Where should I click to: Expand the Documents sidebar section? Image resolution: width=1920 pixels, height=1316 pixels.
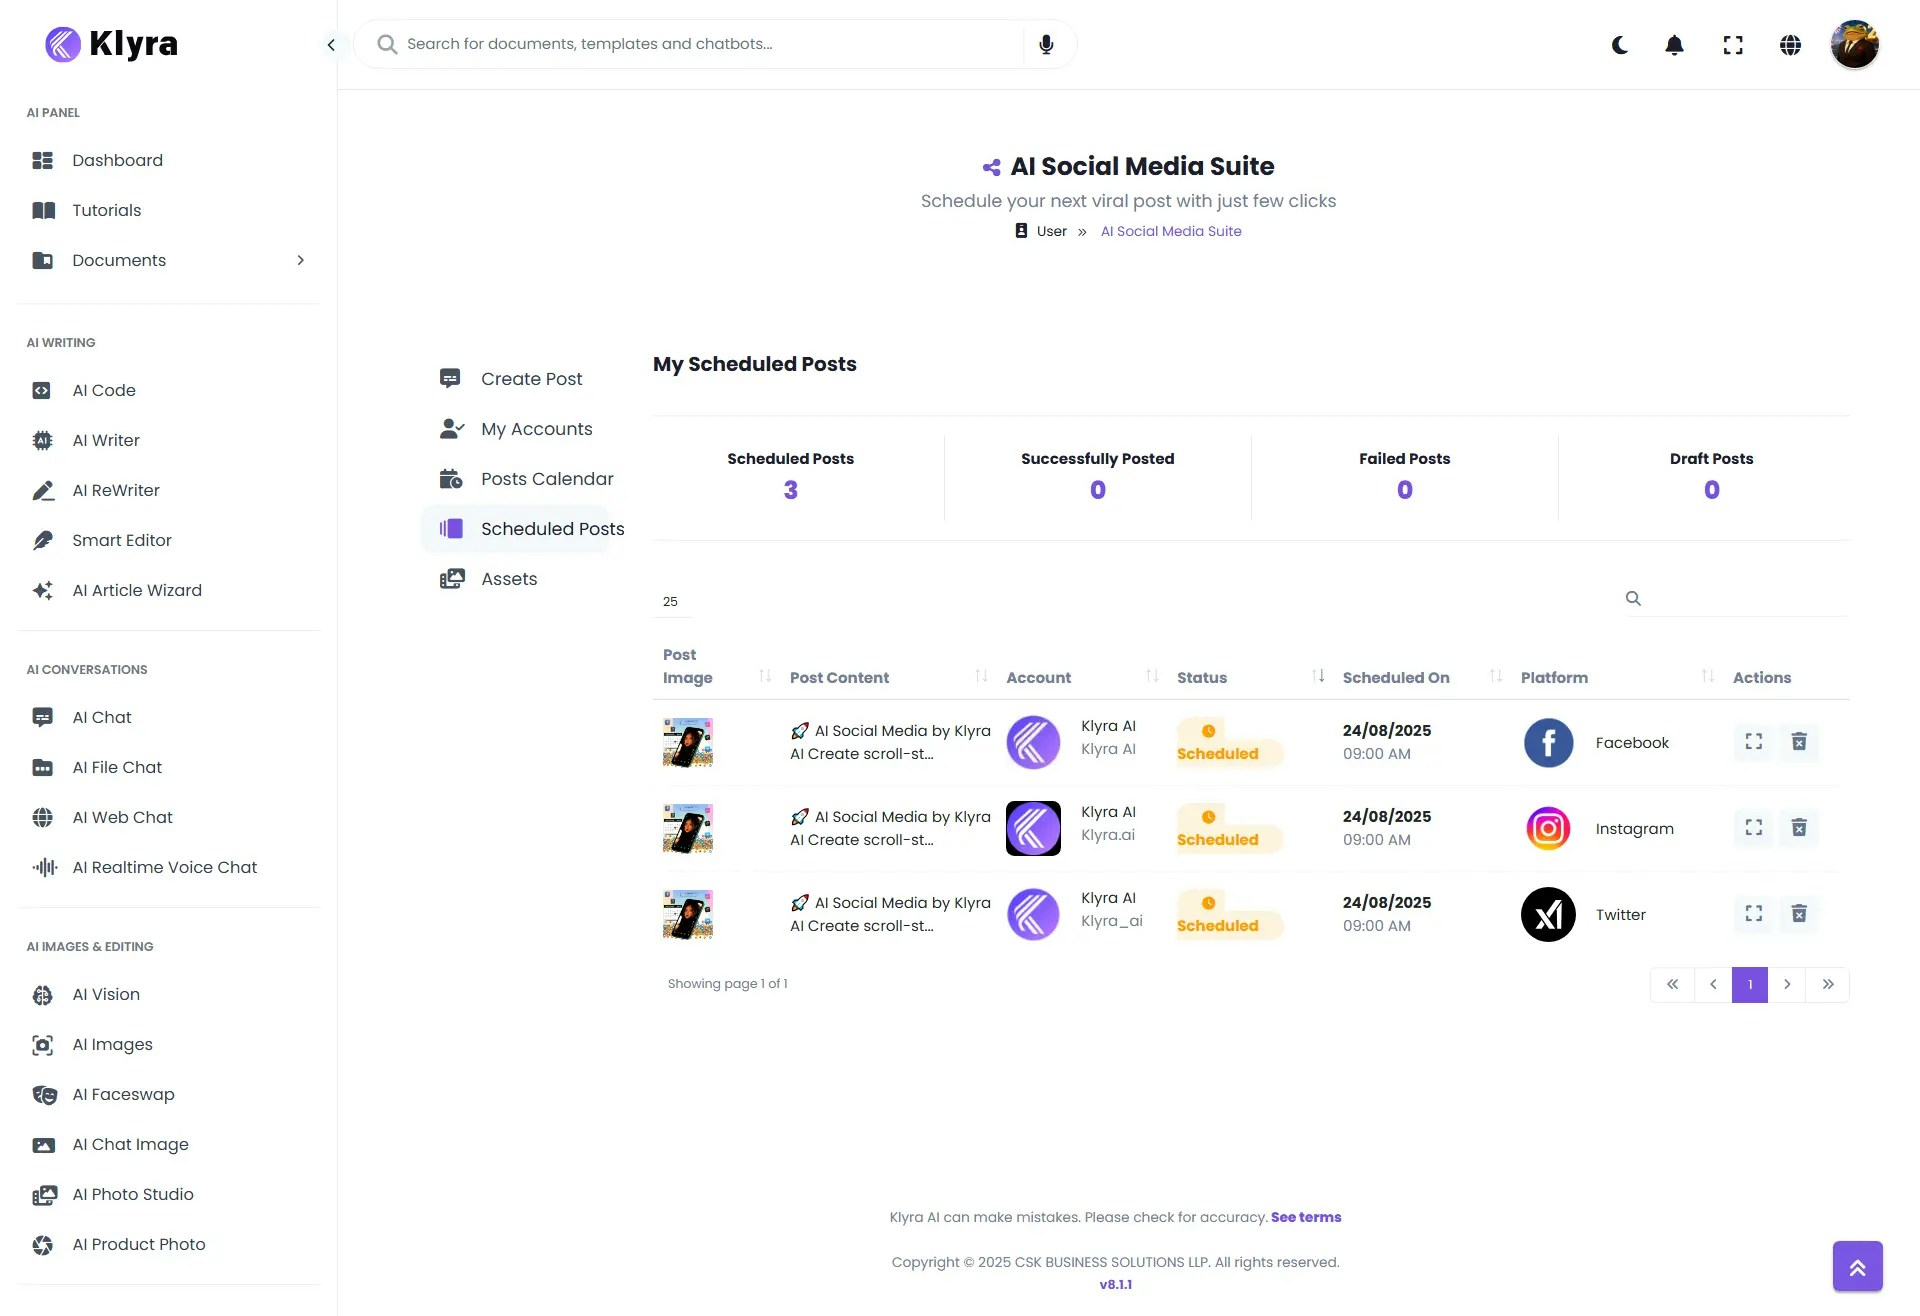301,260
